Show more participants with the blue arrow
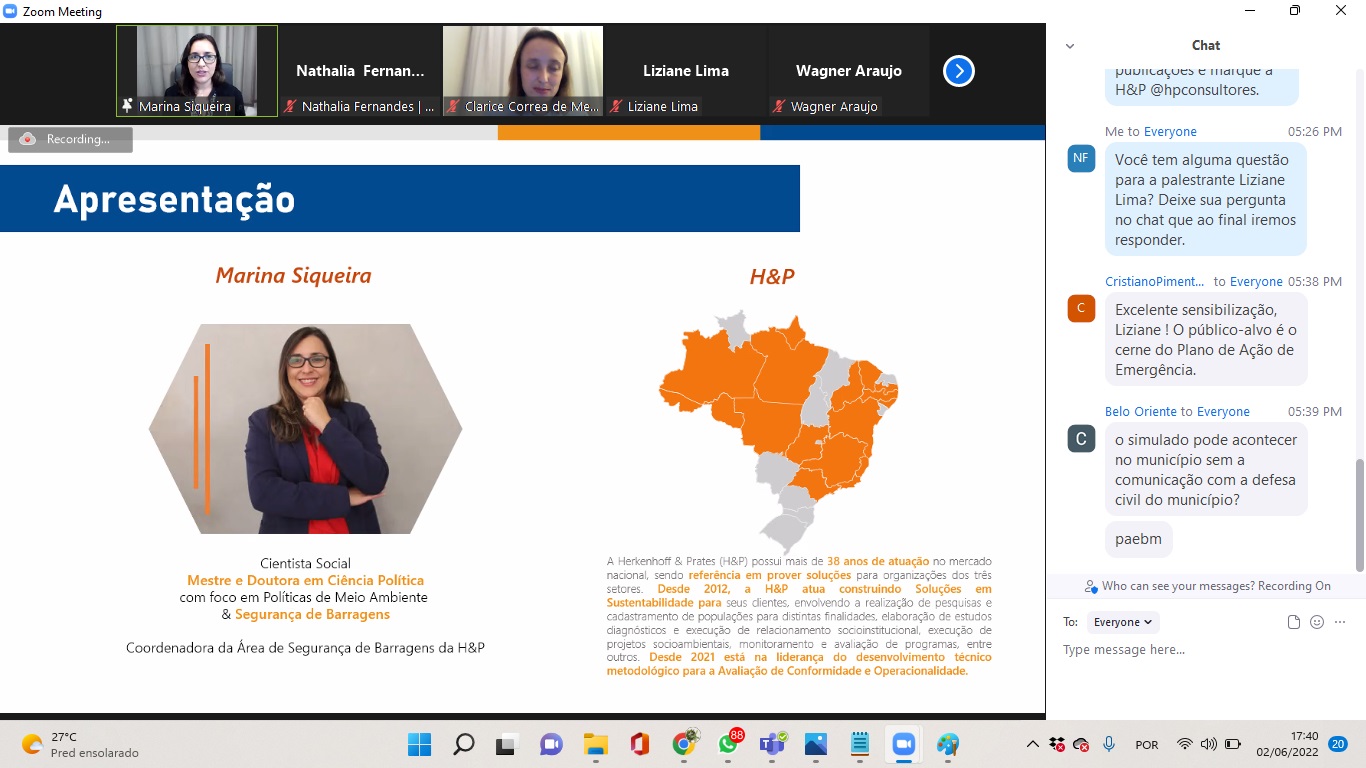Screen dimensions: 1366x768 [x=958, y=71]
